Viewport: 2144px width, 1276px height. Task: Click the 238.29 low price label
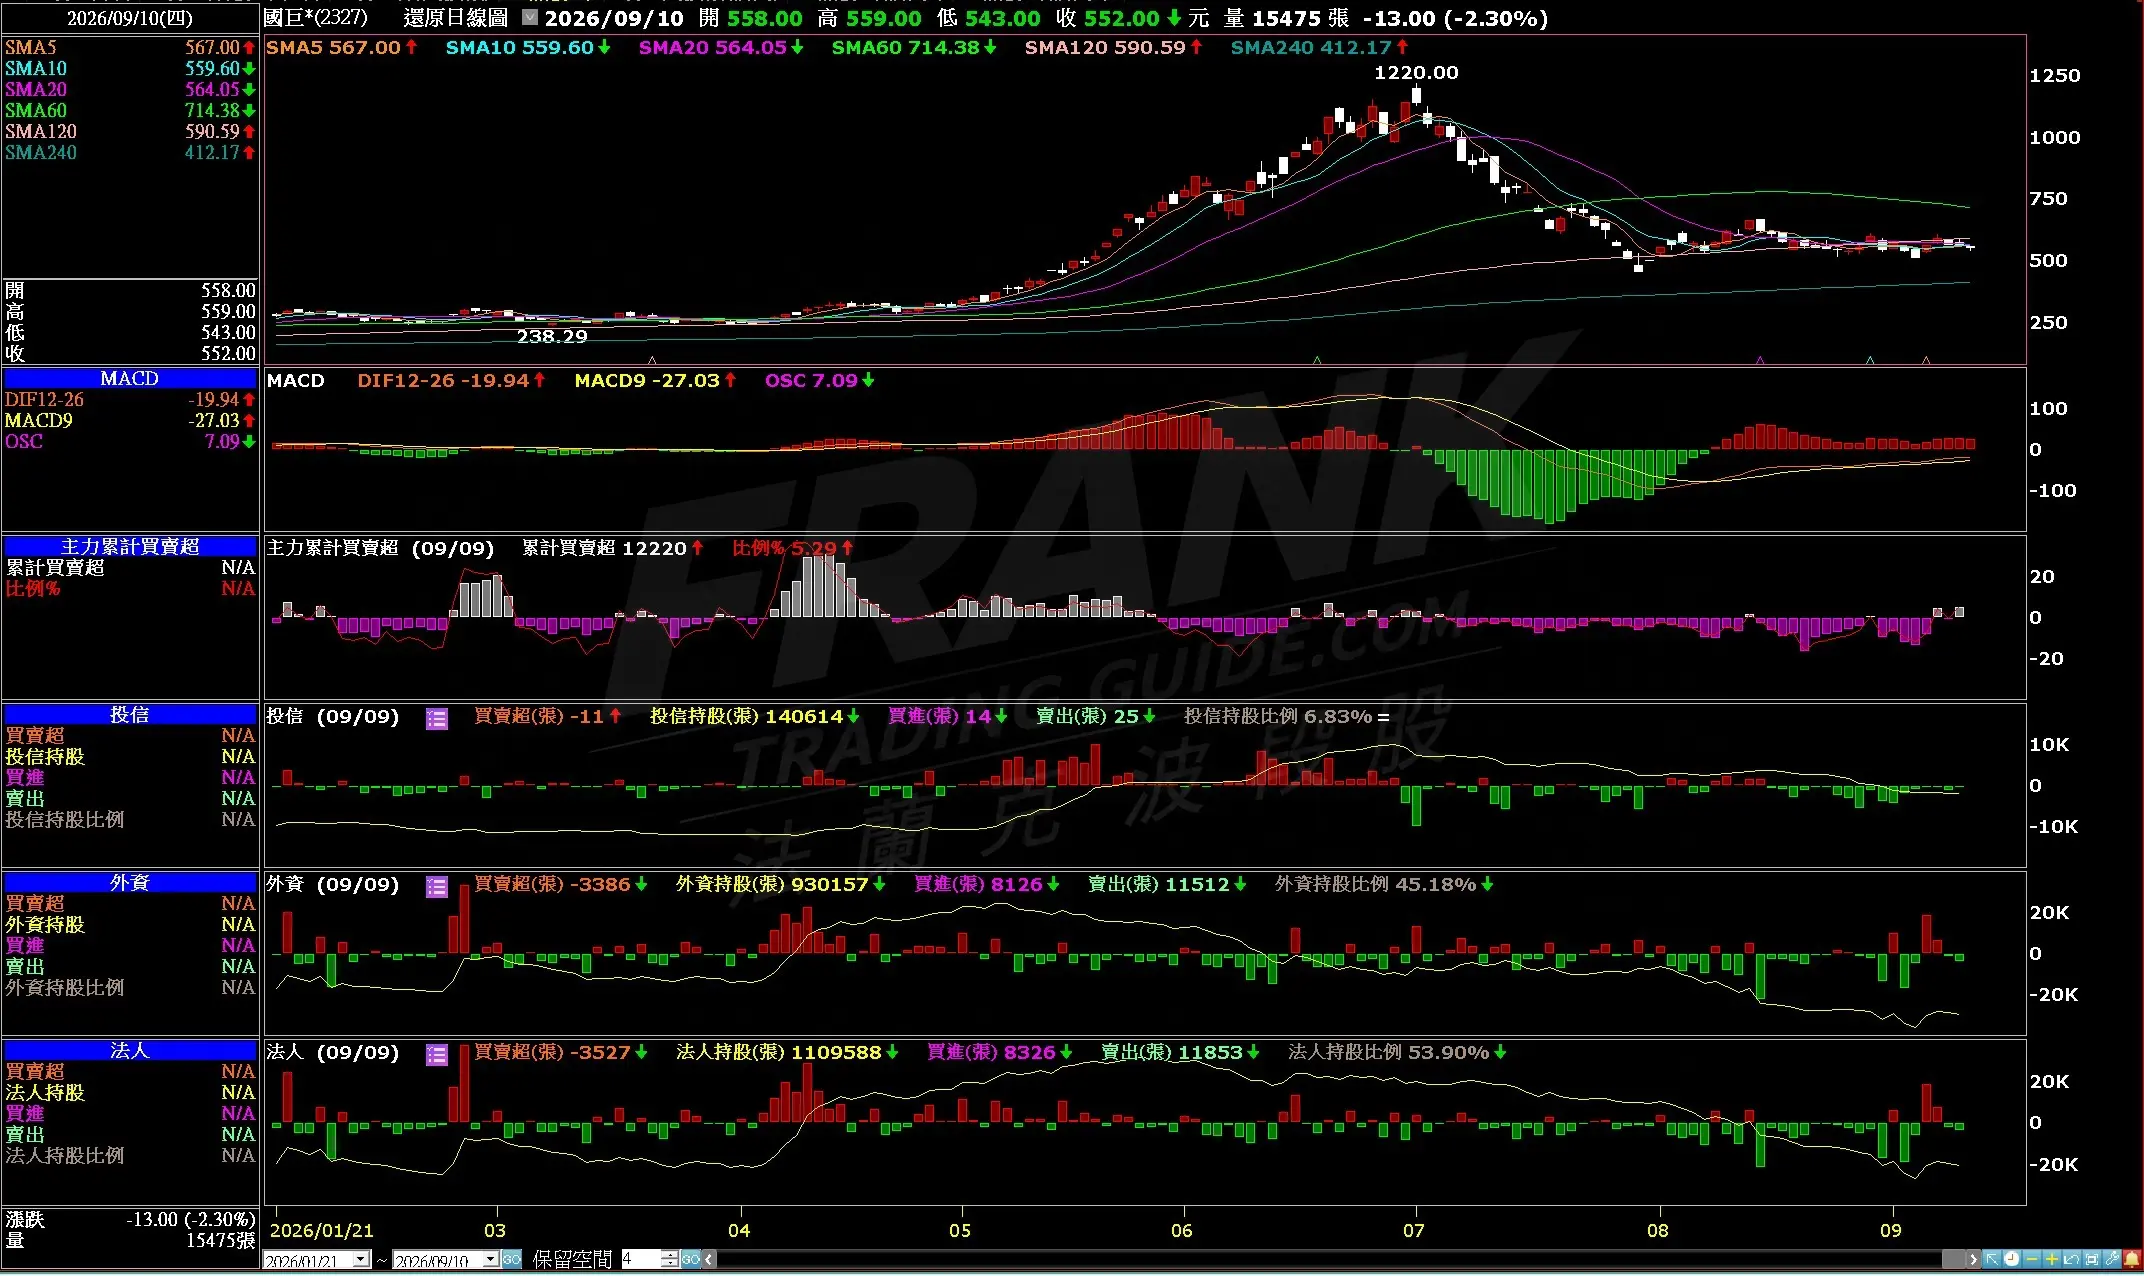[552, 336]
